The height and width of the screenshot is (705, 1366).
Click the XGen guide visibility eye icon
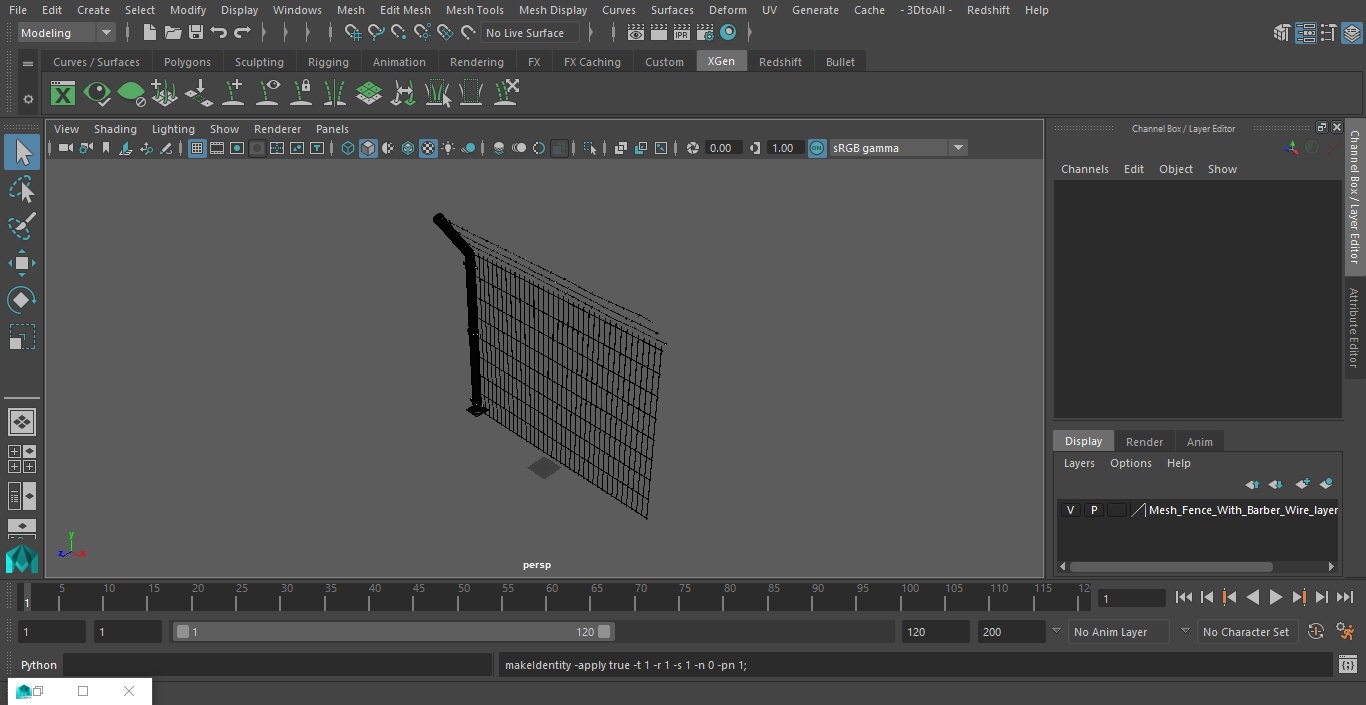(268, 93)
